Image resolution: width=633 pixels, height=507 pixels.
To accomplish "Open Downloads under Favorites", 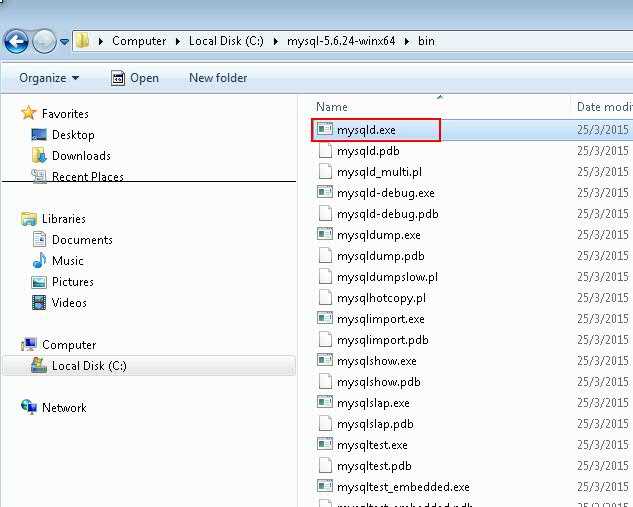I will click(x=81, y=156).
